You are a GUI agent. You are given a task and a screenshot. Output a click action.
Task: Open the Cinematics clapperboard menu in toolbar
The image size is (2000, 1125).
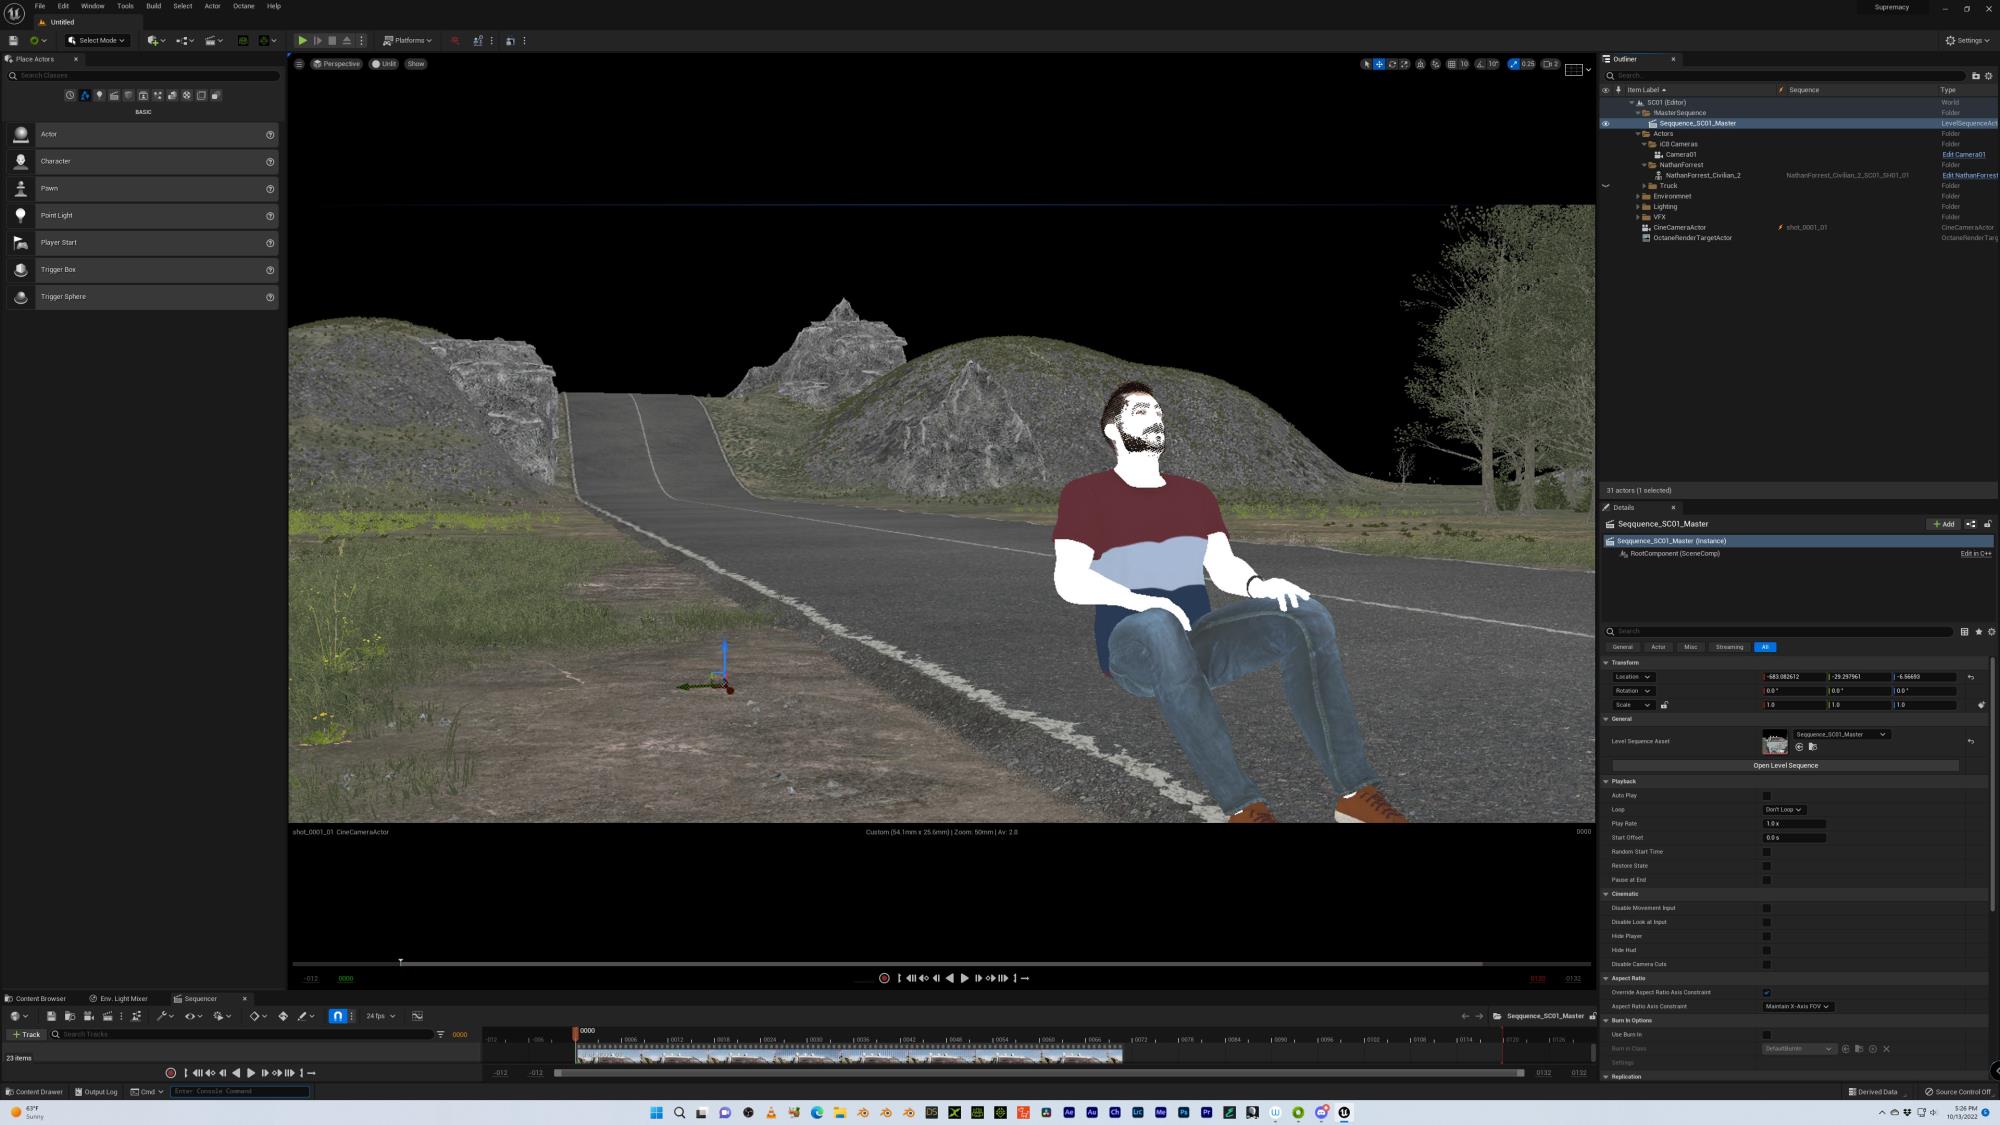[x=213, y=41]
